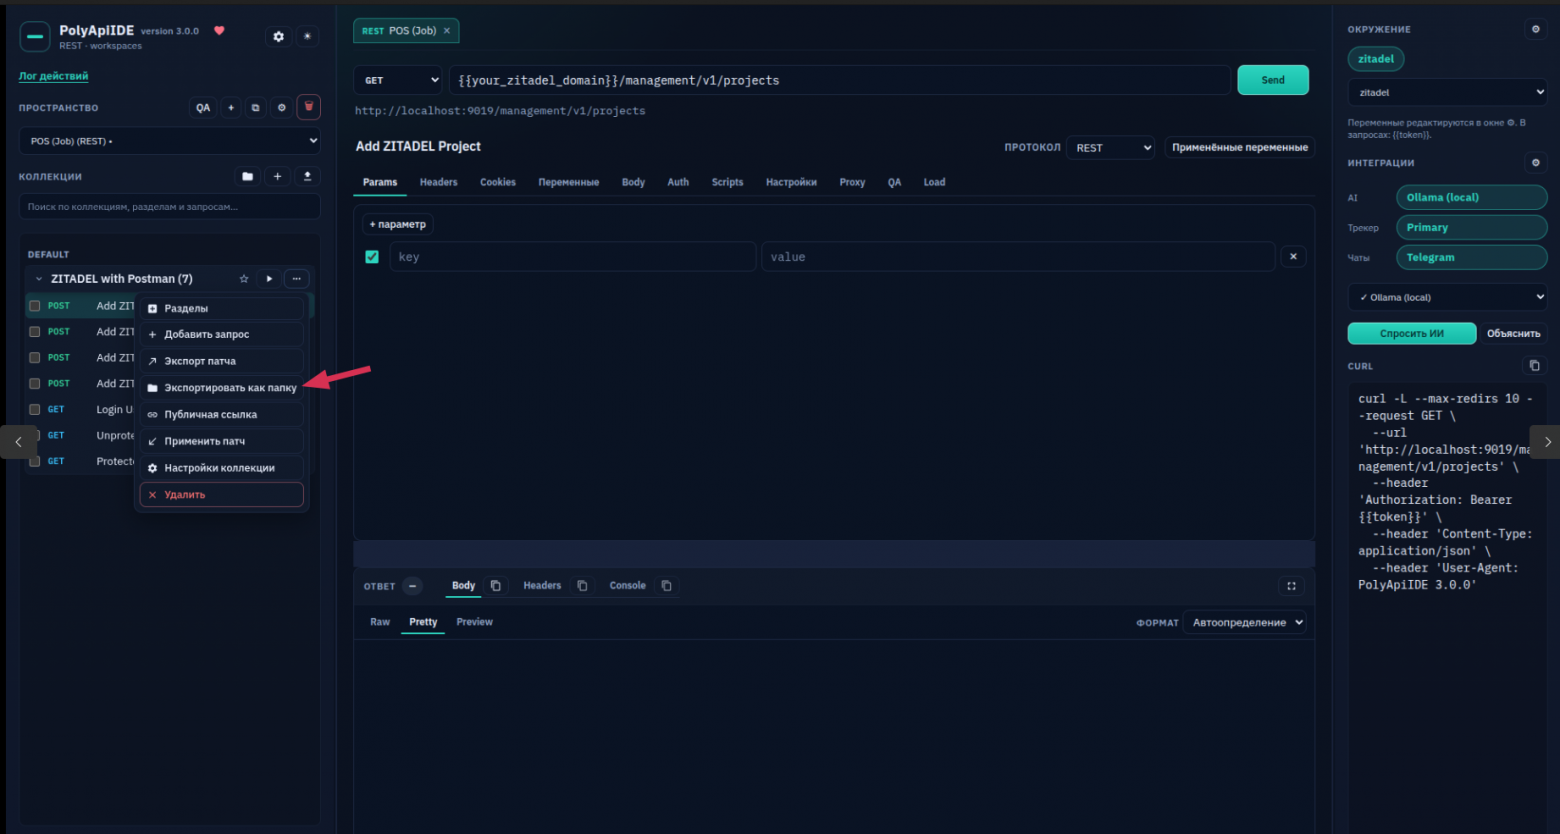
Task: Open the GET method dropdown
Action: [398, 80]
